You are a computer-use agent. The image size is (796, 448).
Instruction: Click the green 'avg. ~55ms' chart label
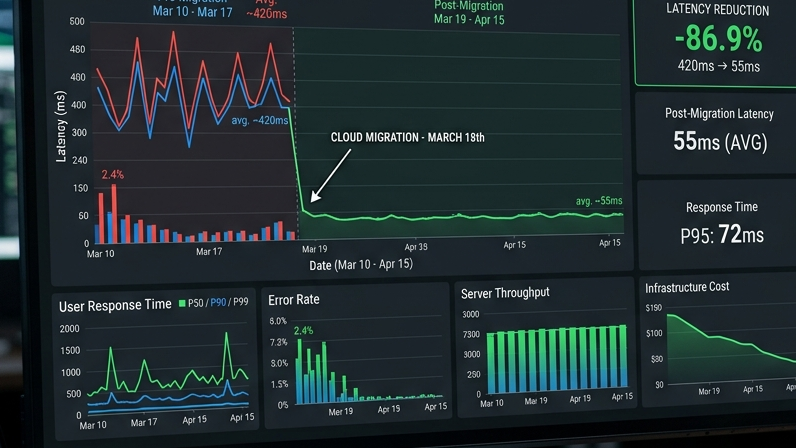599,201
